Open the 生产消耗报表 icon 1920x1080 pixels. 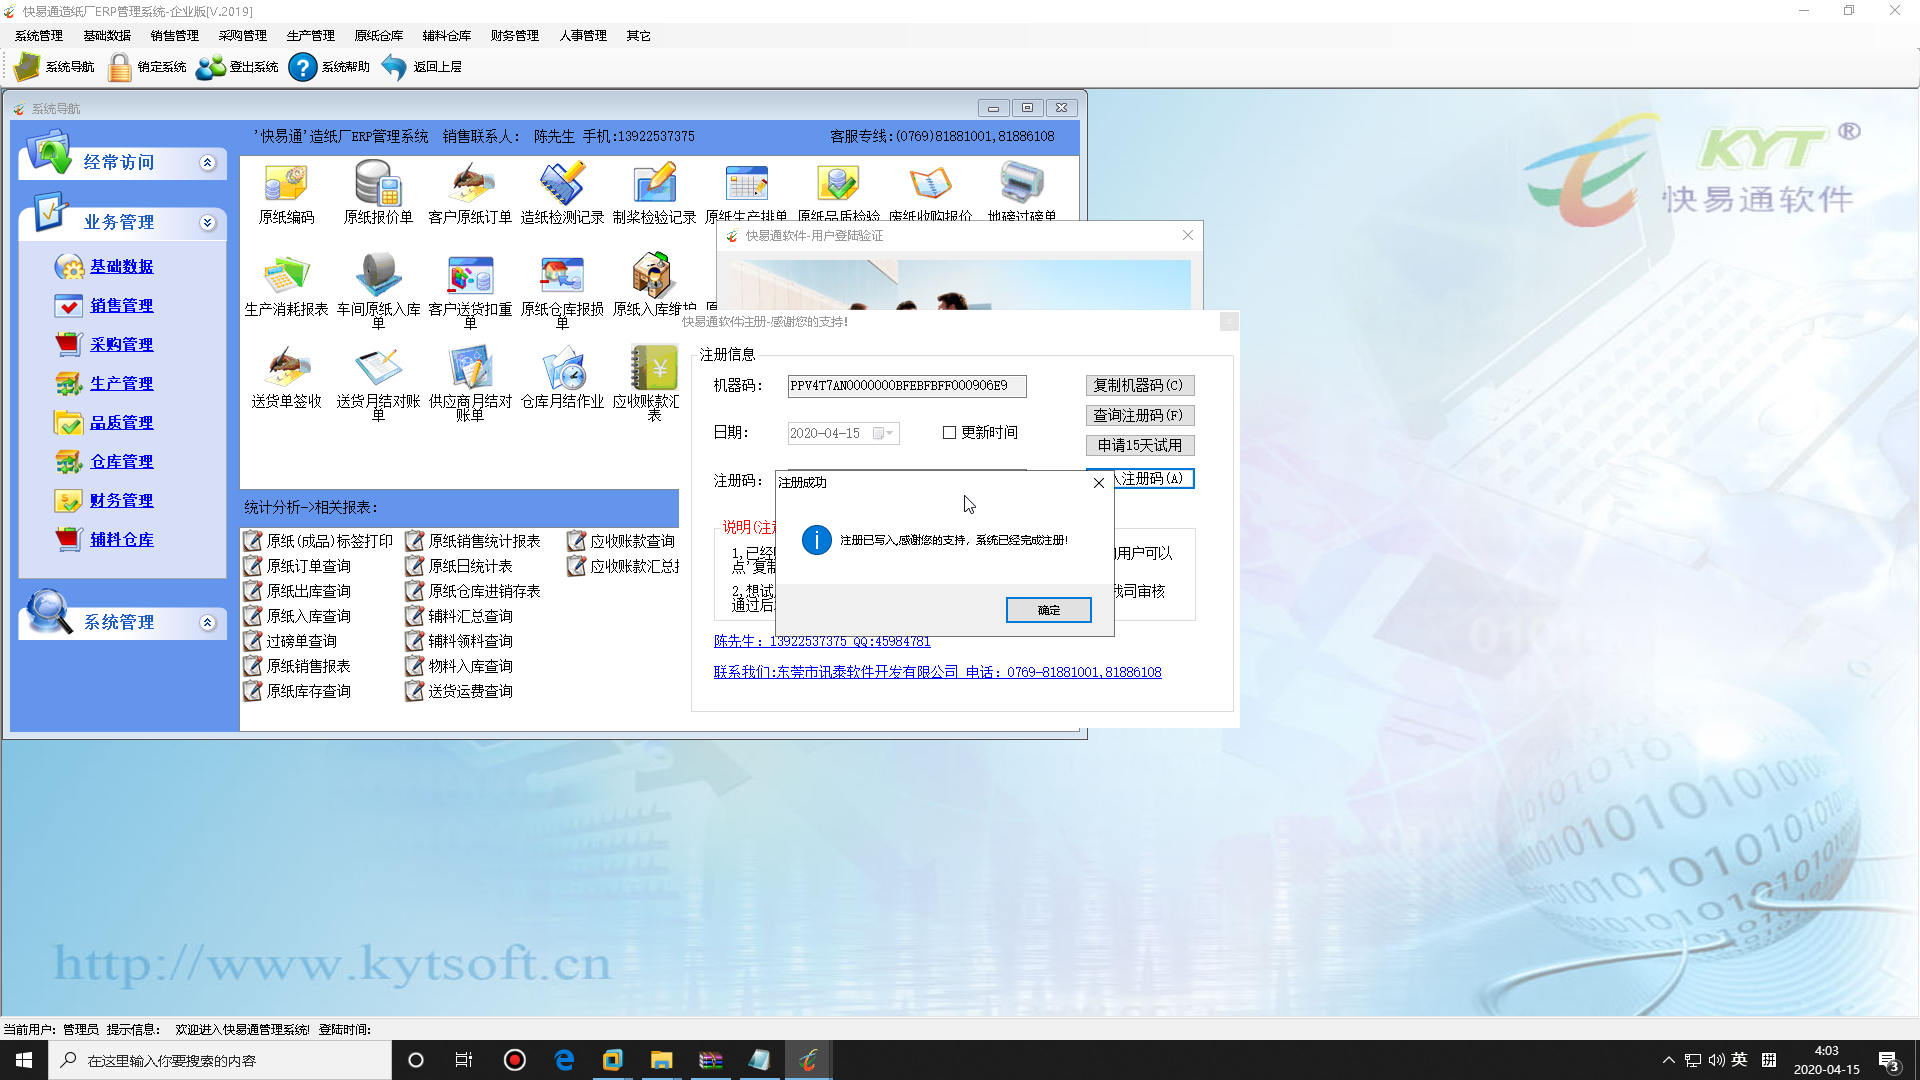286,277
